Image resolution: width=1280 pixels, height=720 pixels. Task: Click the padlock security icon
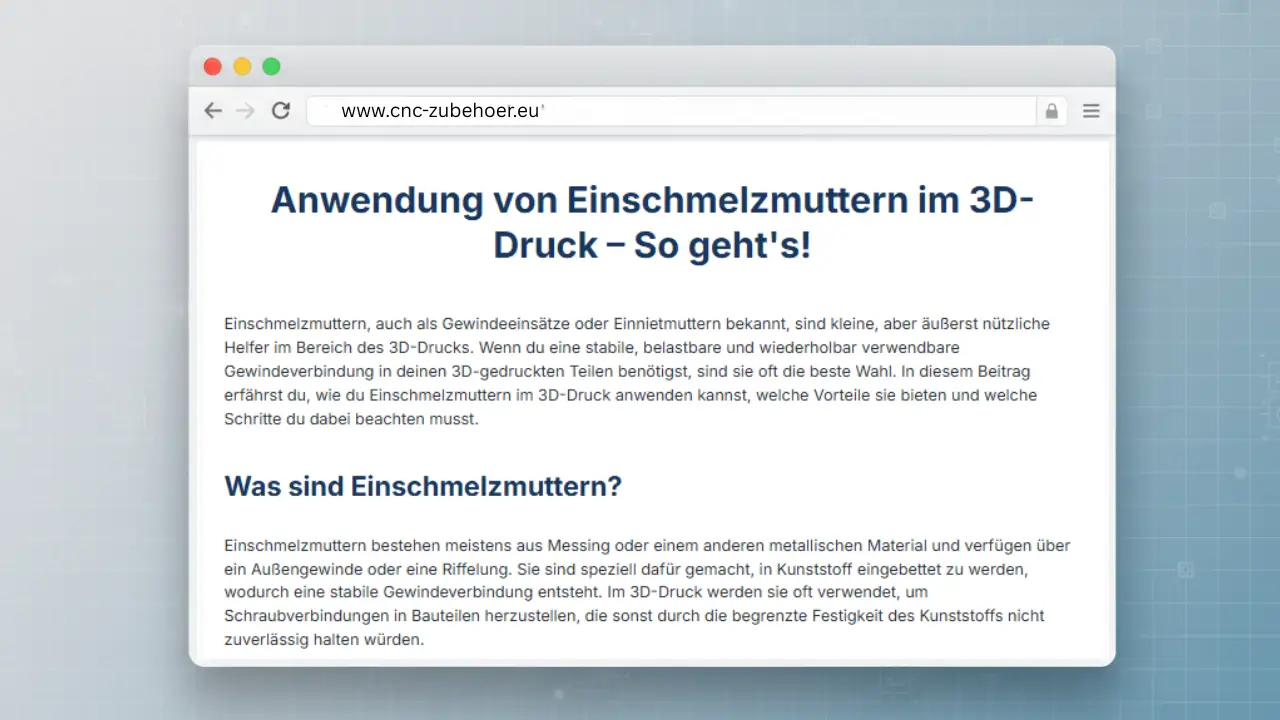click(x=1051, y=111)
